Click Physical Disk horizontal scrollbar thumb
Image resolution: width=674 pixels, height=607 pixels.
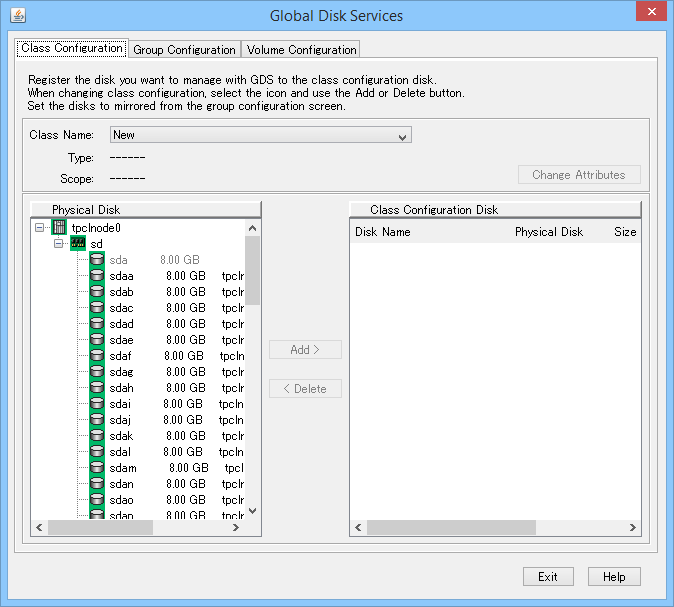(101, 527)
